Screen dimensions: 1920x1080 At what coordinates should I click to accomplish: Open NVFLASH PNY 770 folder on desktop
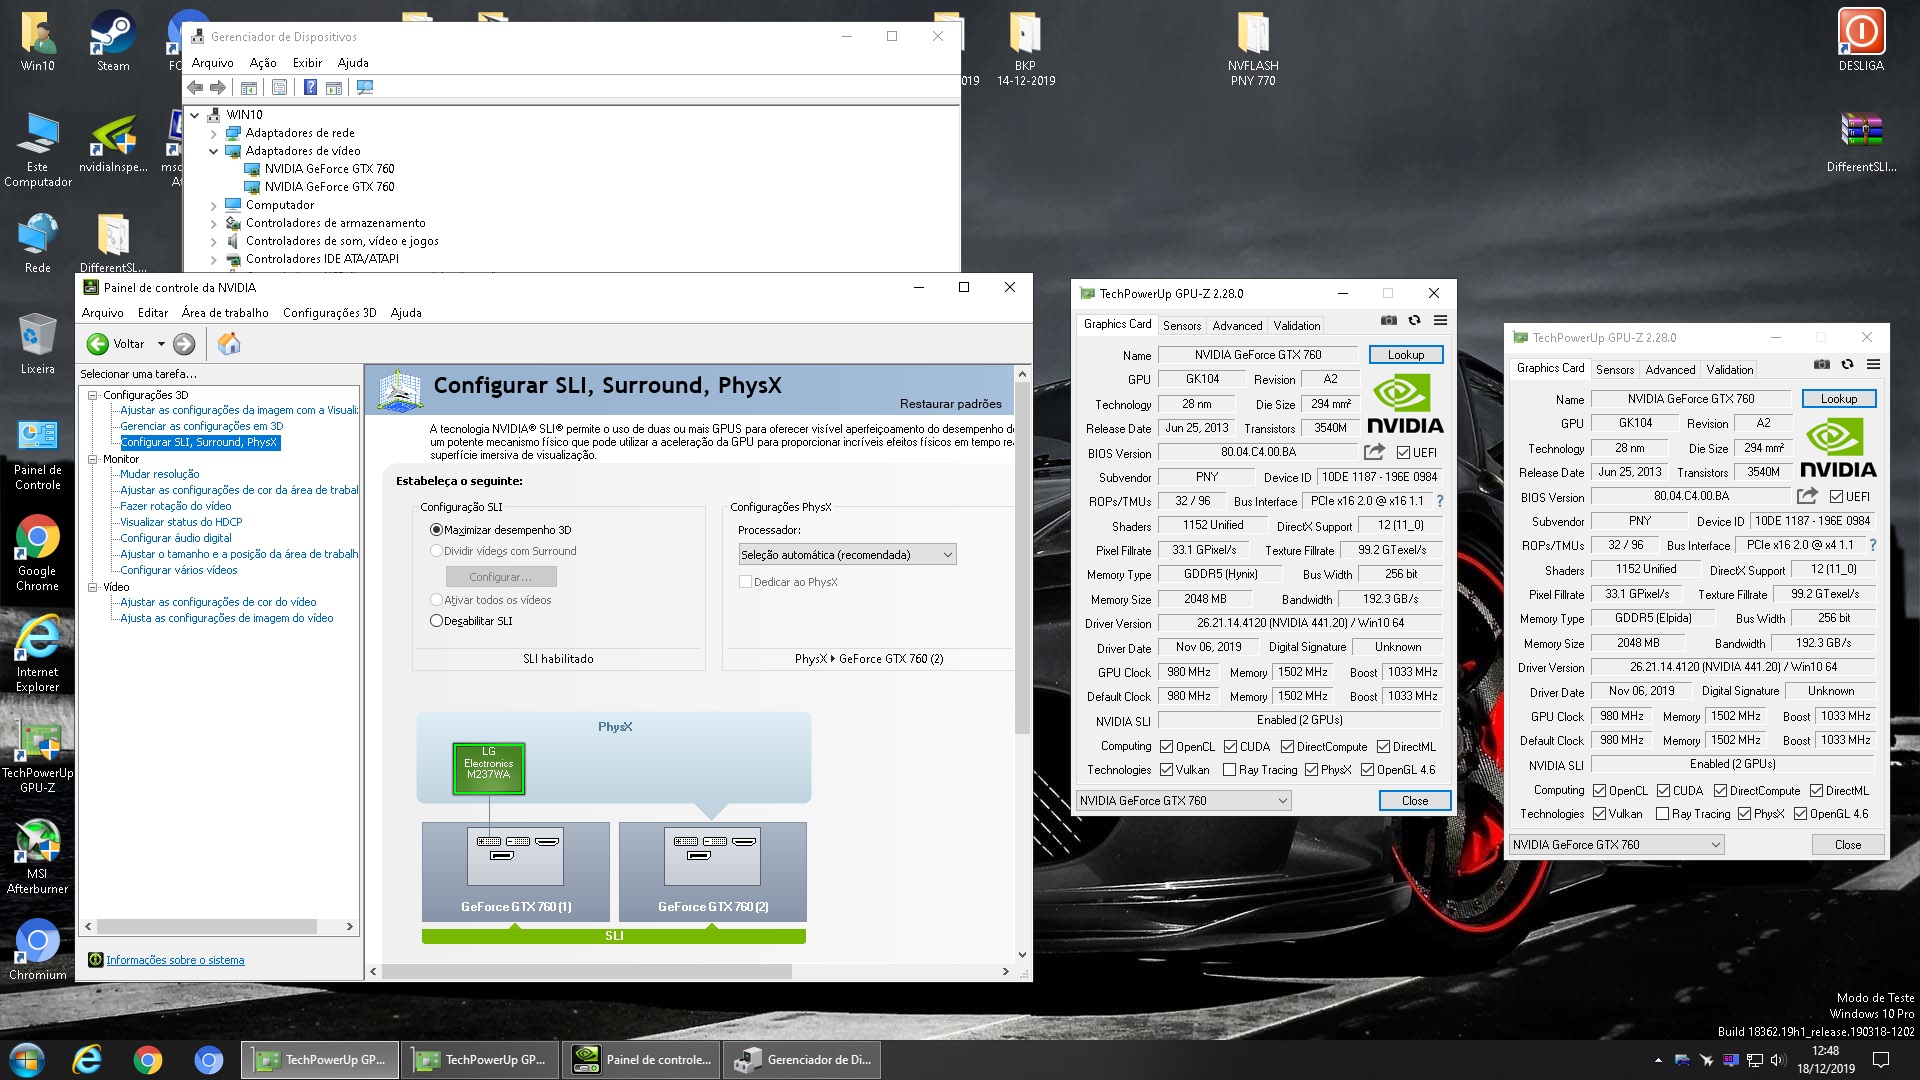tap(1252, 48)
